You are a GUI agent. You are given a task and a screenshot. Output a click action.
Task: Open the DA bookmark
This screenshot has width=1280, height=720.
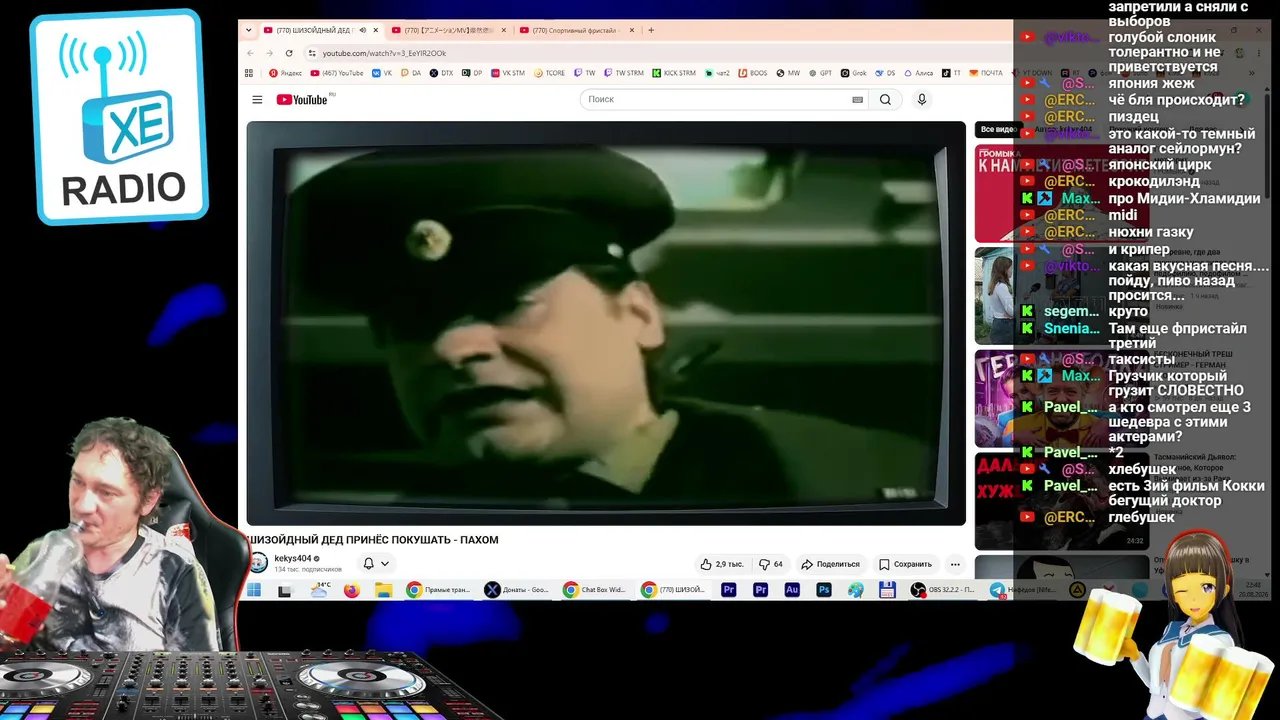[411, 73]
